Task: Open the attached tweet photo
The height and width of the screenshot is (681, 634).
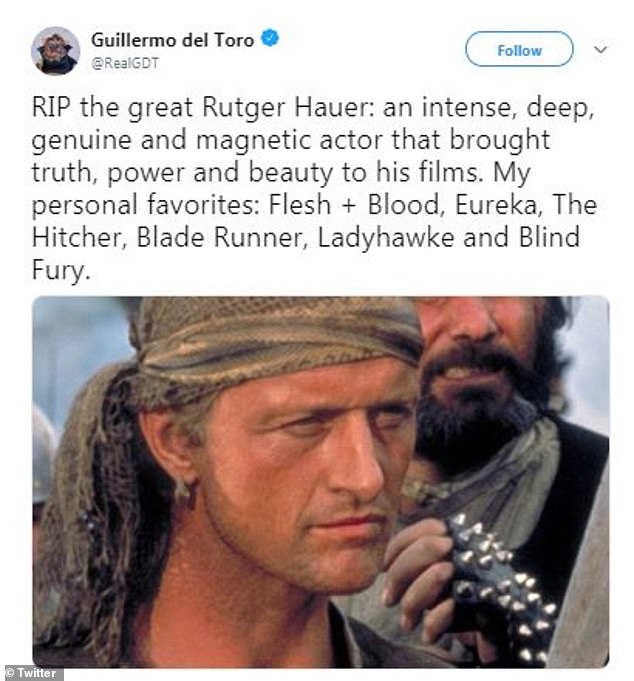Action: point(321,482)
